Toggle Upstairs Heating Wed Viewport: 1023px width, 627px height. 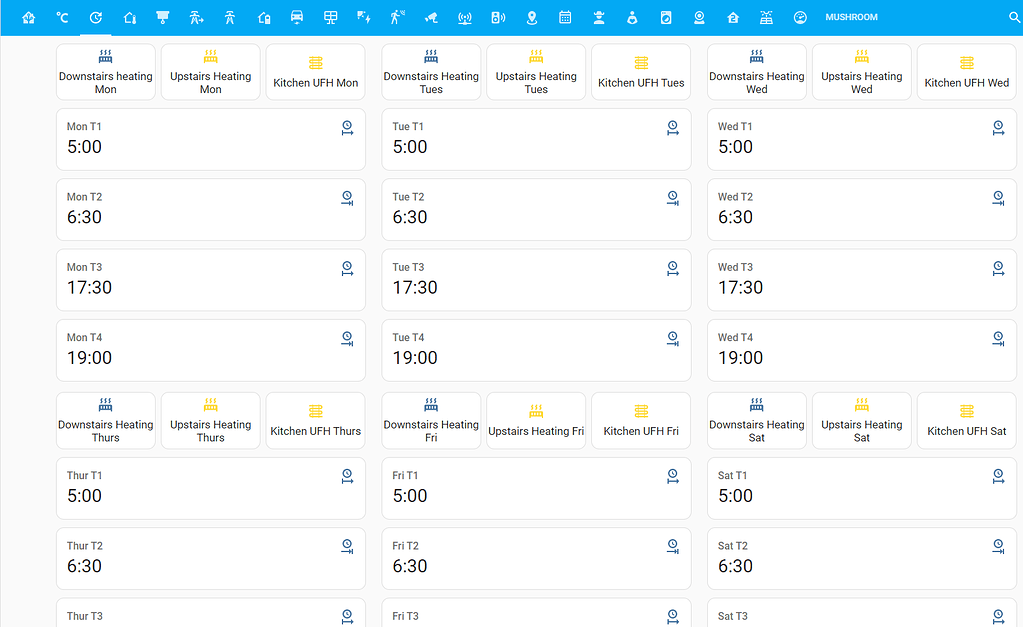862,72
